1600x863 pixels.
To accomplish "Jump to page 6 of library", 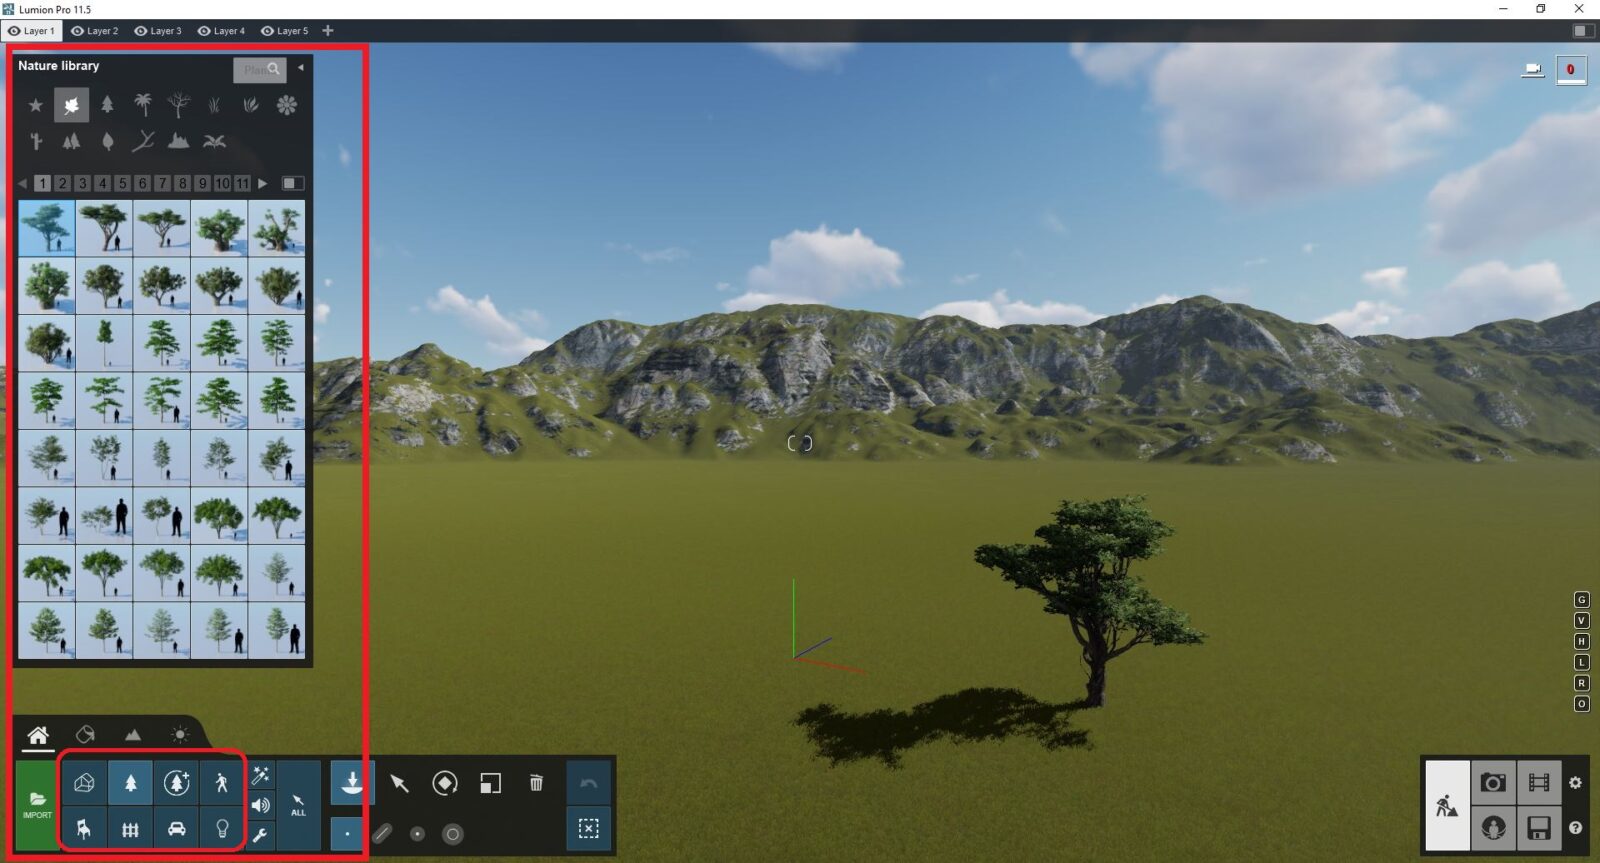I will pyautogui.click(x=142, y=183).
